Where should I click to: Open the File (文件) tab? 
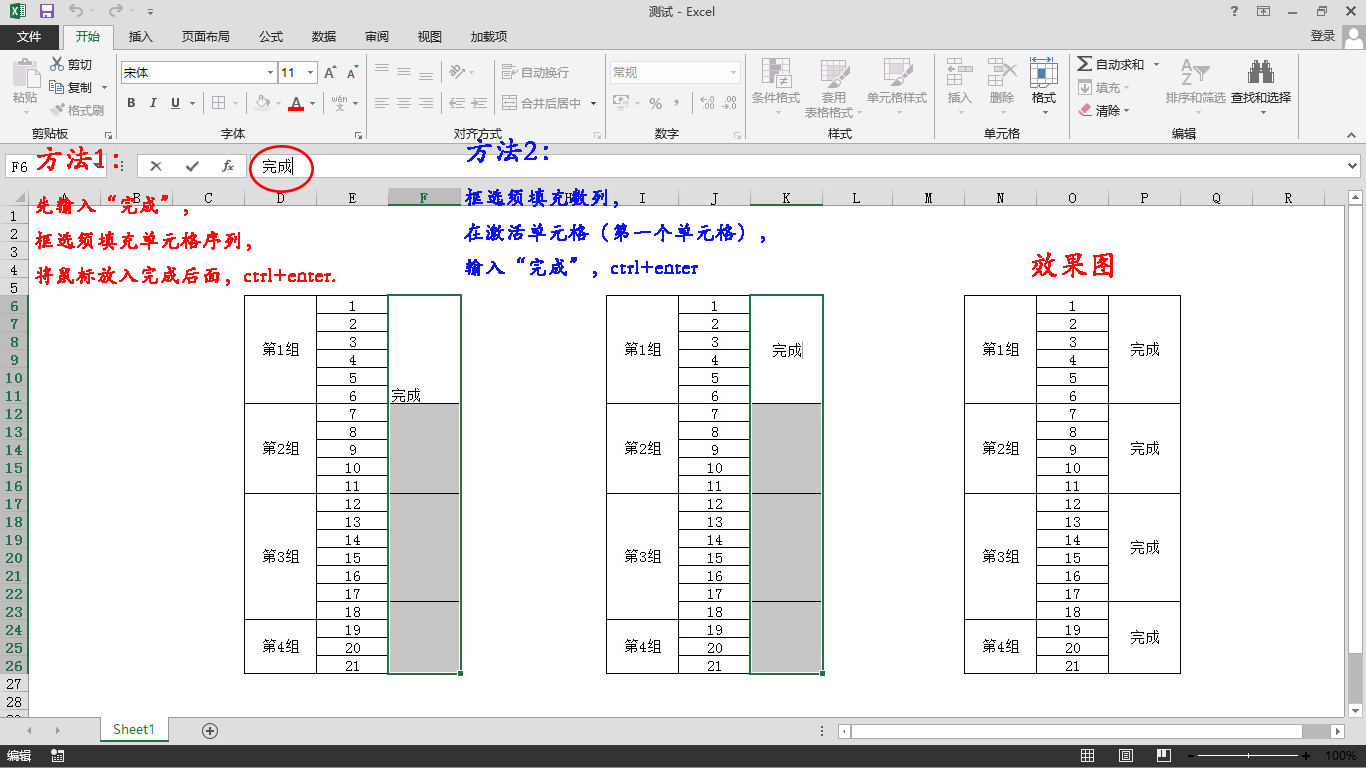click(29, 37)
